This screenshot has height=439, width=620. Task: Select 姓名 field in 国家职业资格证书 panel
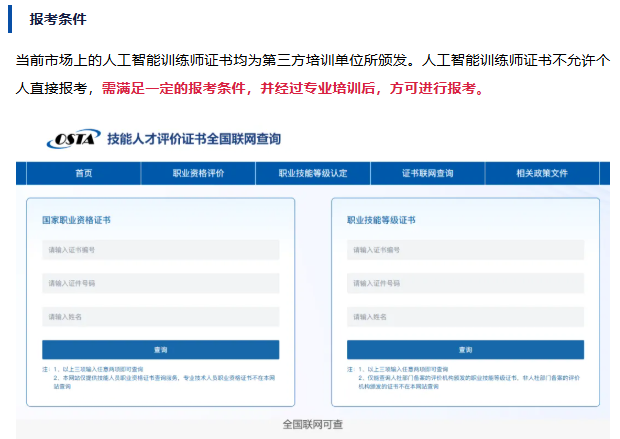(x=160, y=317)
